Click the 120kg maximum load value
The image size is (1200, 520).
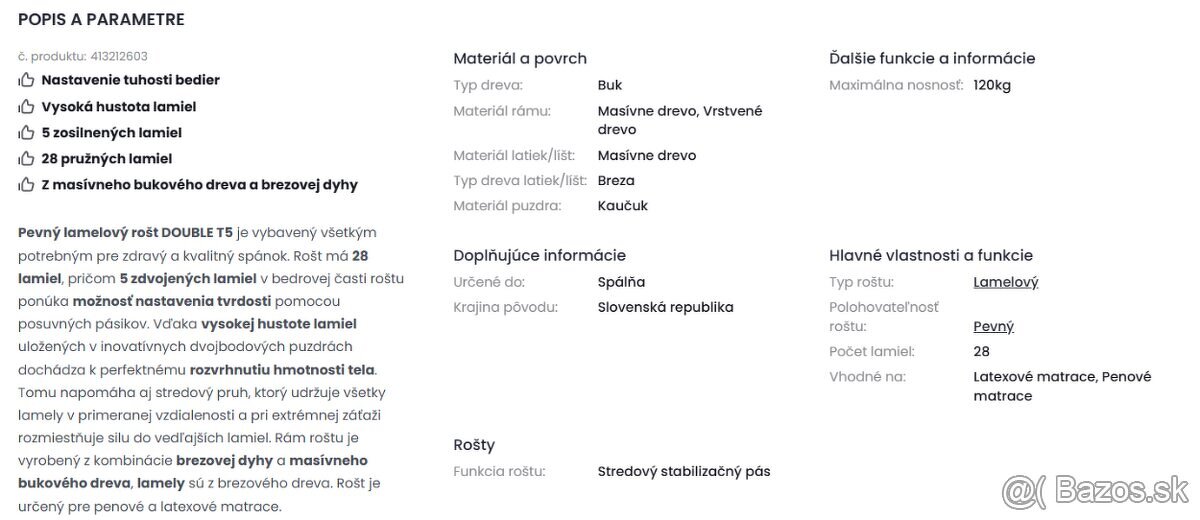992,85
